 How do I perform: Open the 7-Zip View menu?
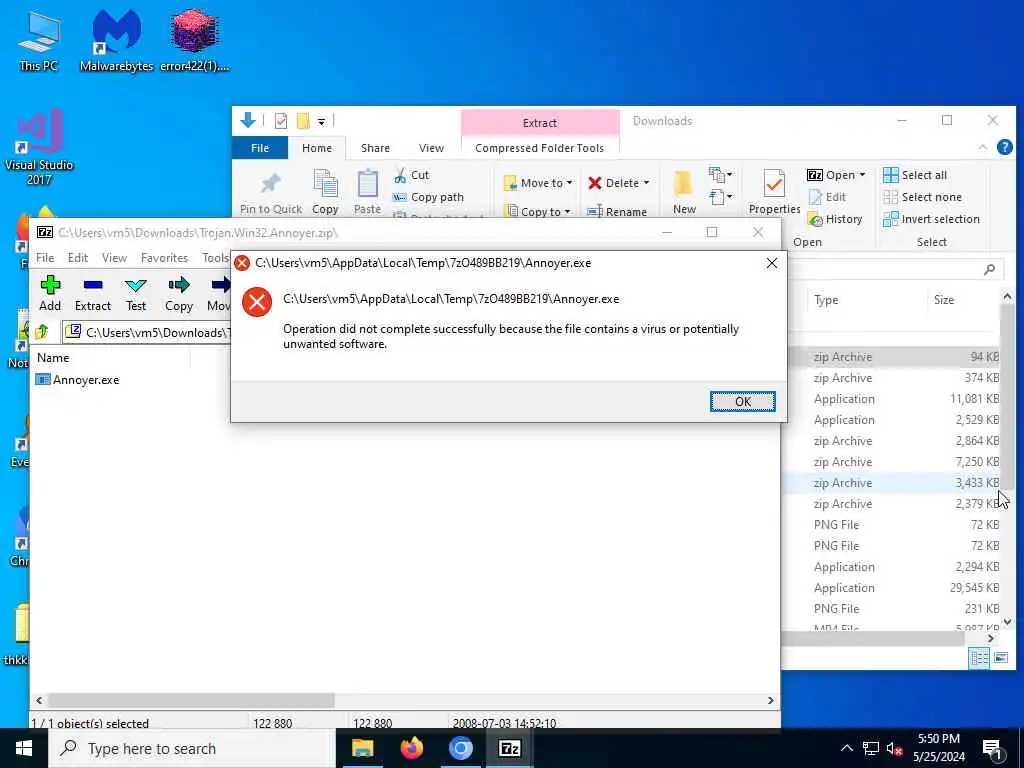(x=114, y=257)
